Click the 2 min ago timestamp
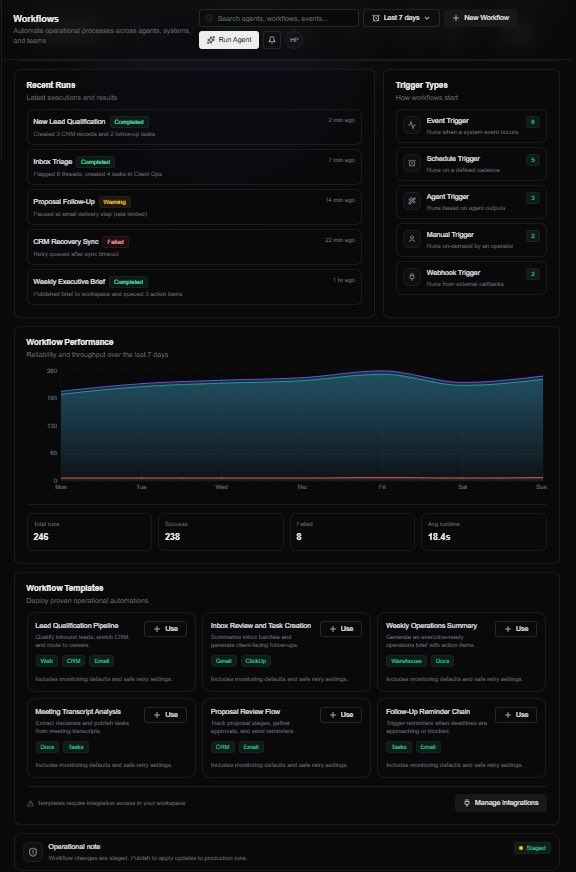Viewport: 576px width, 872px height. [x=341, y=120]
